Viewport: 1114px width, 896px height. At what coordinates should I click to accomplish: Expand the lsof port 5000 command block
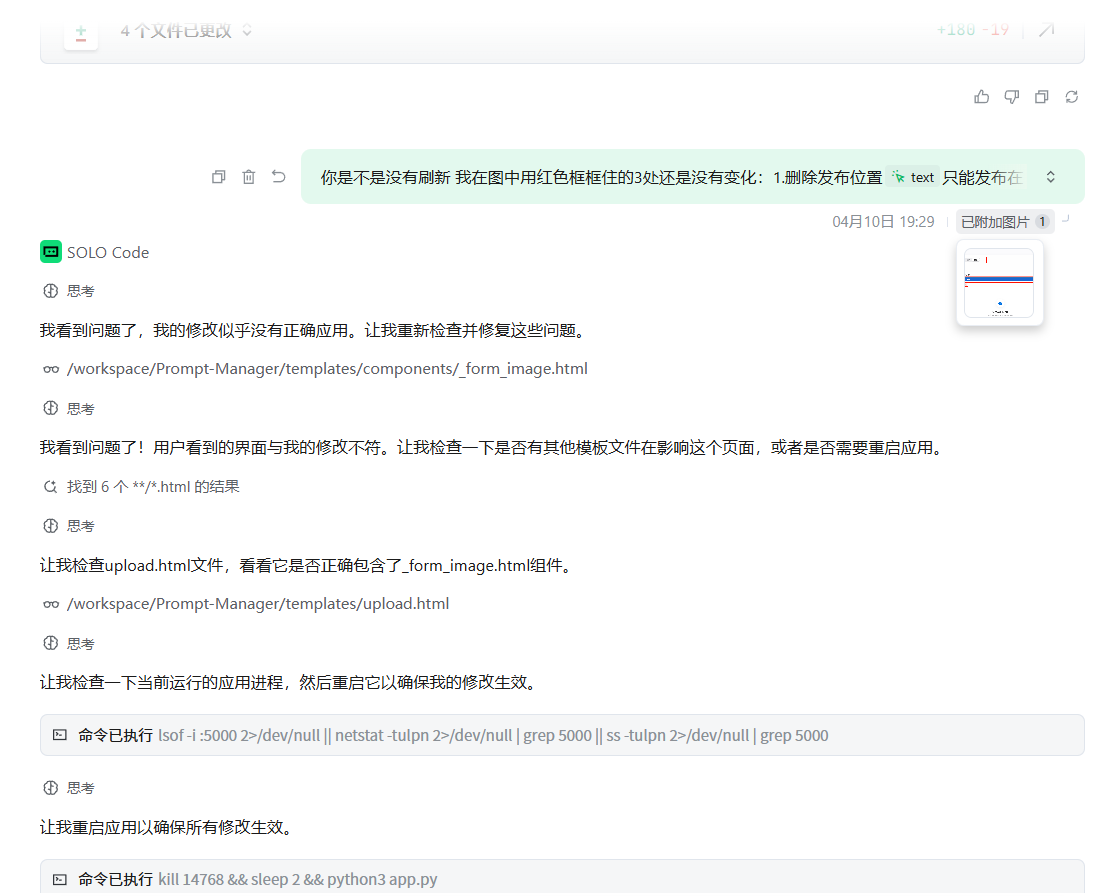tap(561, 736)
